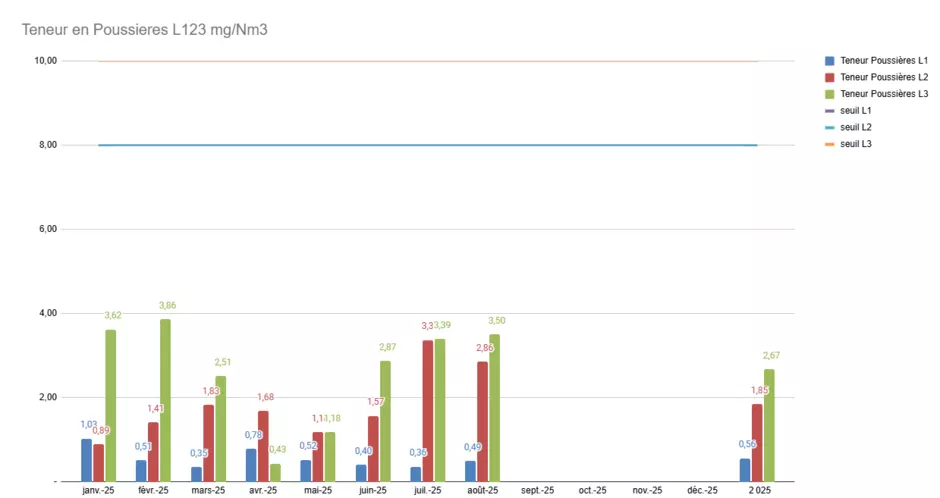Click the purple seuil L1 legend marker

pos(829,111)
